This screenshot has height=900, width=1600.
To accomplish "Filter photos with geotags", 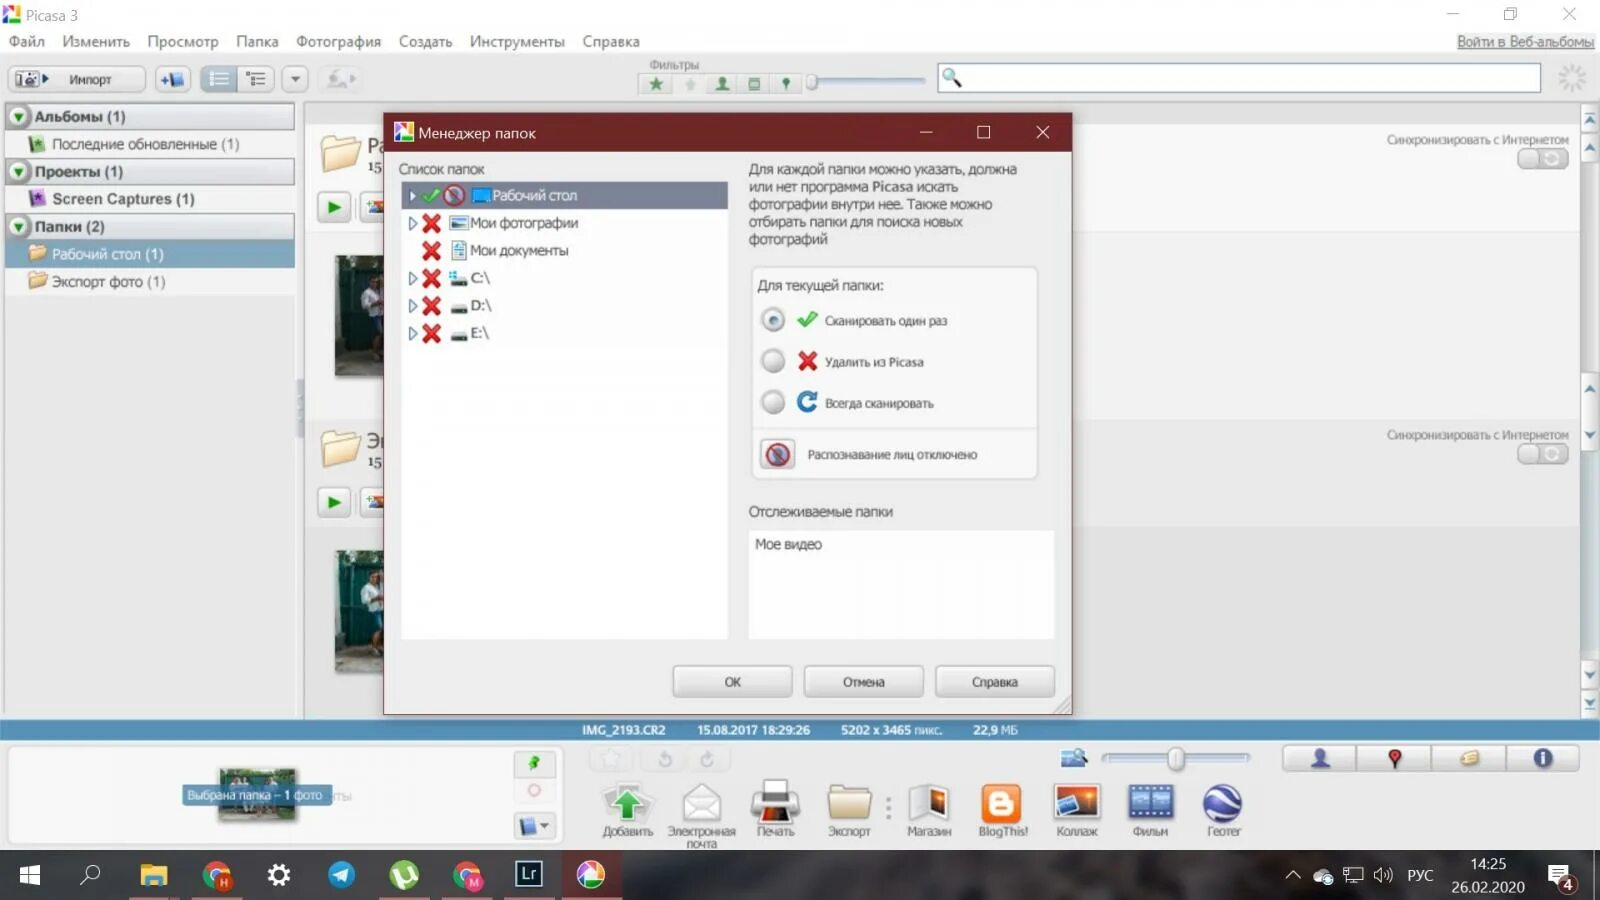I will 786,84.
